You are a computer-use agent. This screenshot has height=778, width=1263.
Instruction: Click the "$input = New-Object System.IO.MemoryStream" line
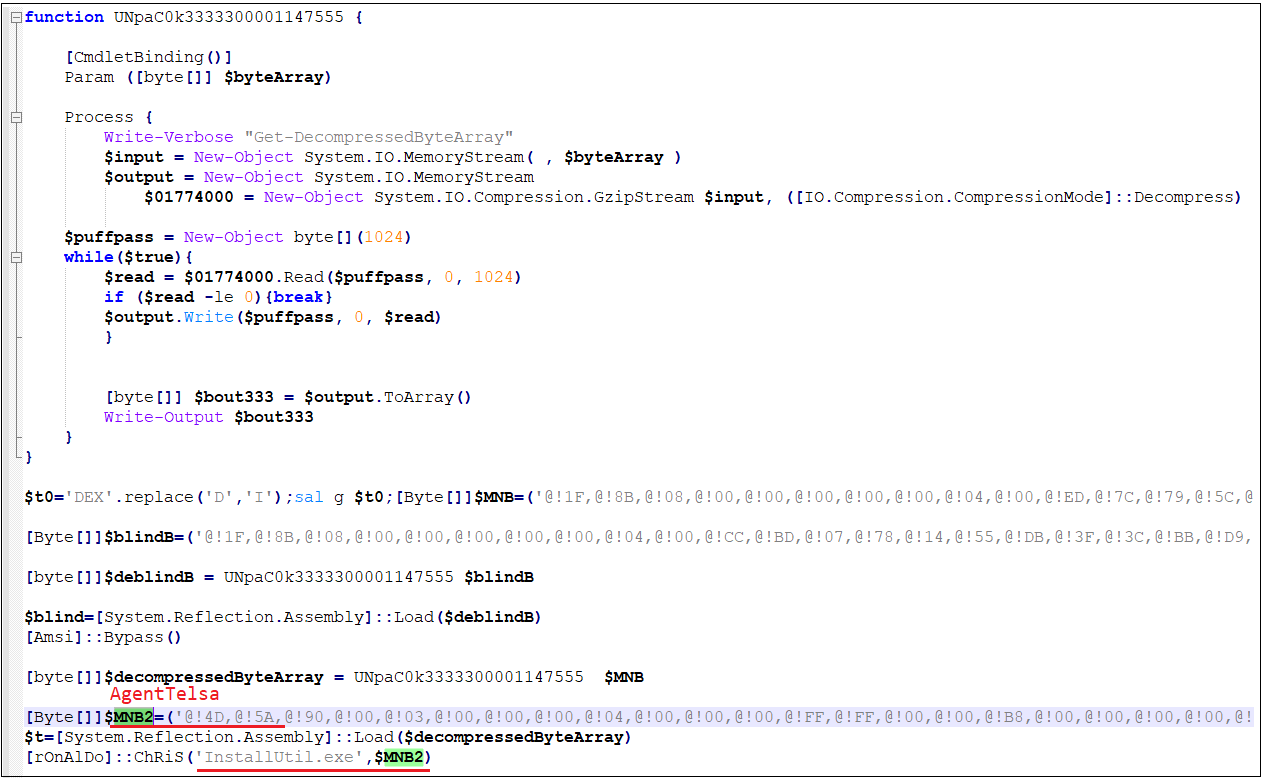pos(393,157)
